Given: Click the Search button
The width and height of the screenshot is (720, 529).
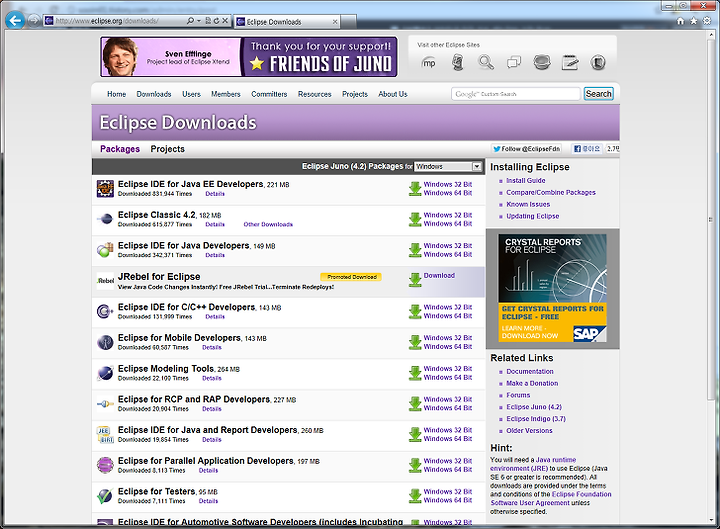Looking at the screenshot, I should point(598,94).
